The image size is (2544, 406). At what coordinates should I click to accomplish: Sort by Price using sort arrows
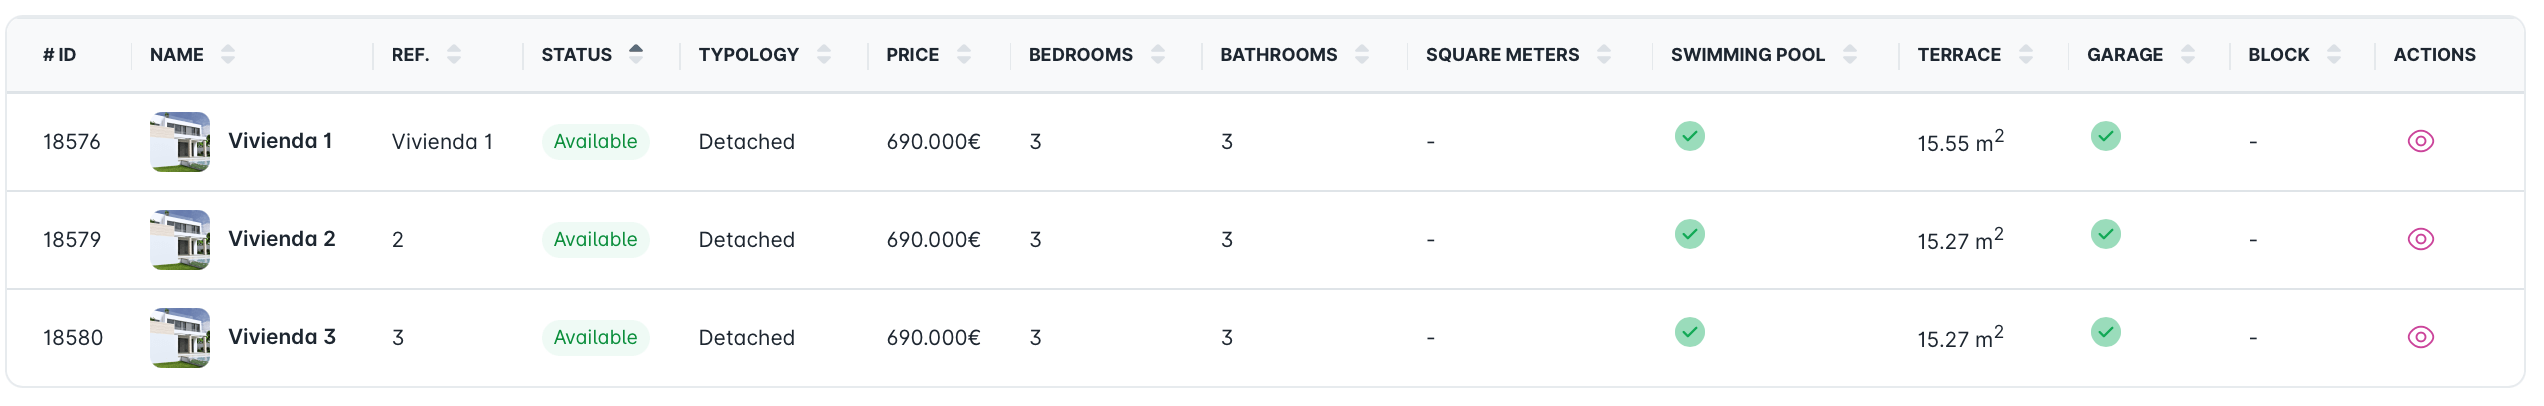[964, 55]
